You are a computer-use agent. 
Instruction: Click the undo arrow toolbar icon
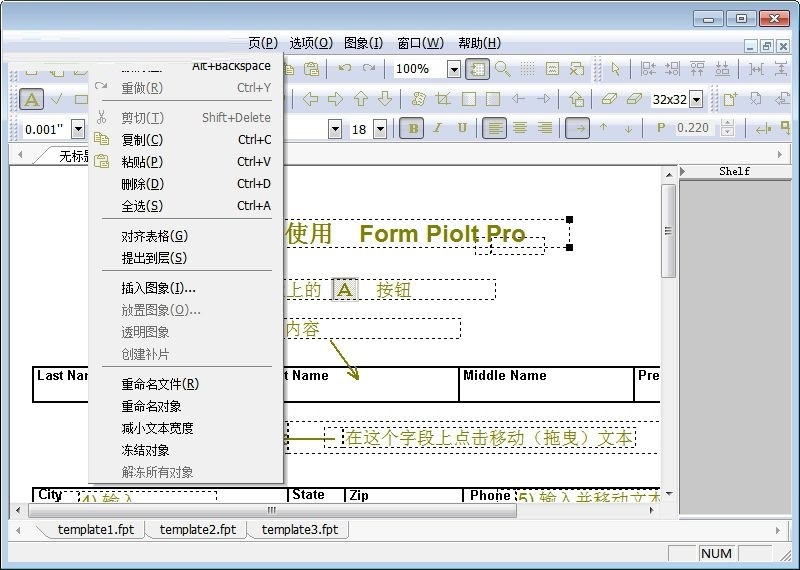pyautogui.click(x=345, y=68)
